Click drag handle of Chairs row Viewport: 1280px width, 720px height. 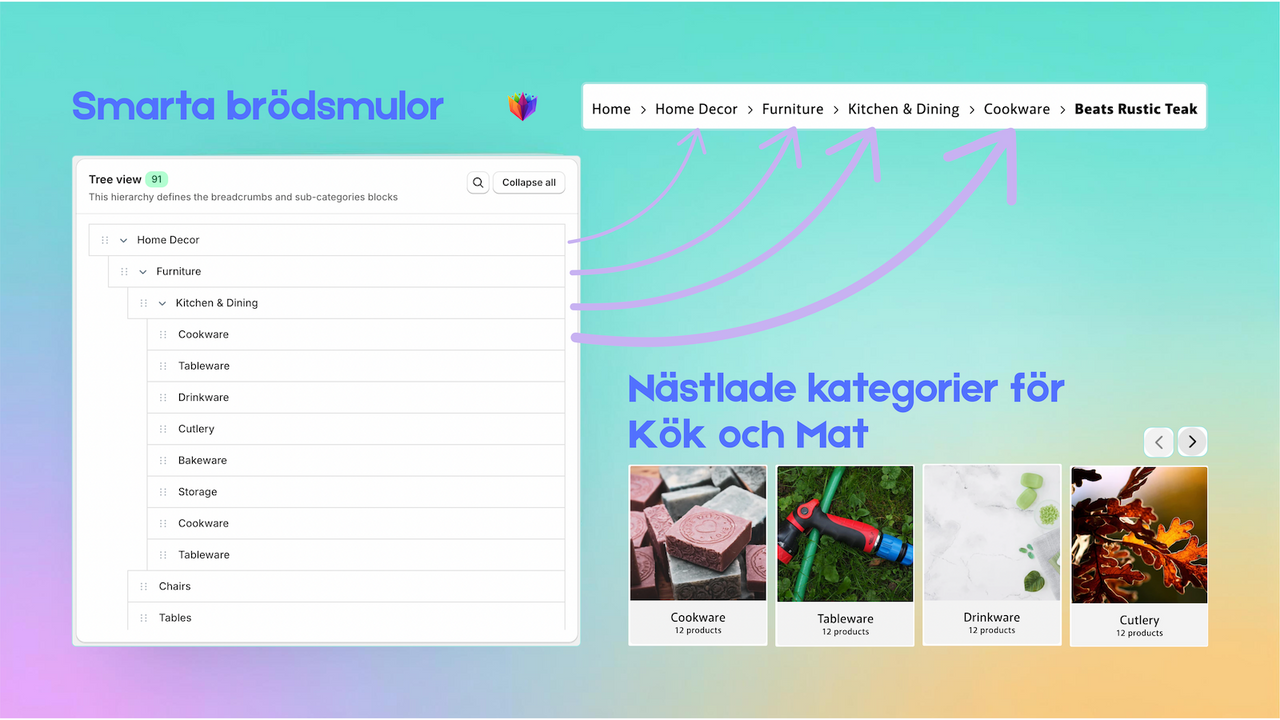(x=144, y=586)
